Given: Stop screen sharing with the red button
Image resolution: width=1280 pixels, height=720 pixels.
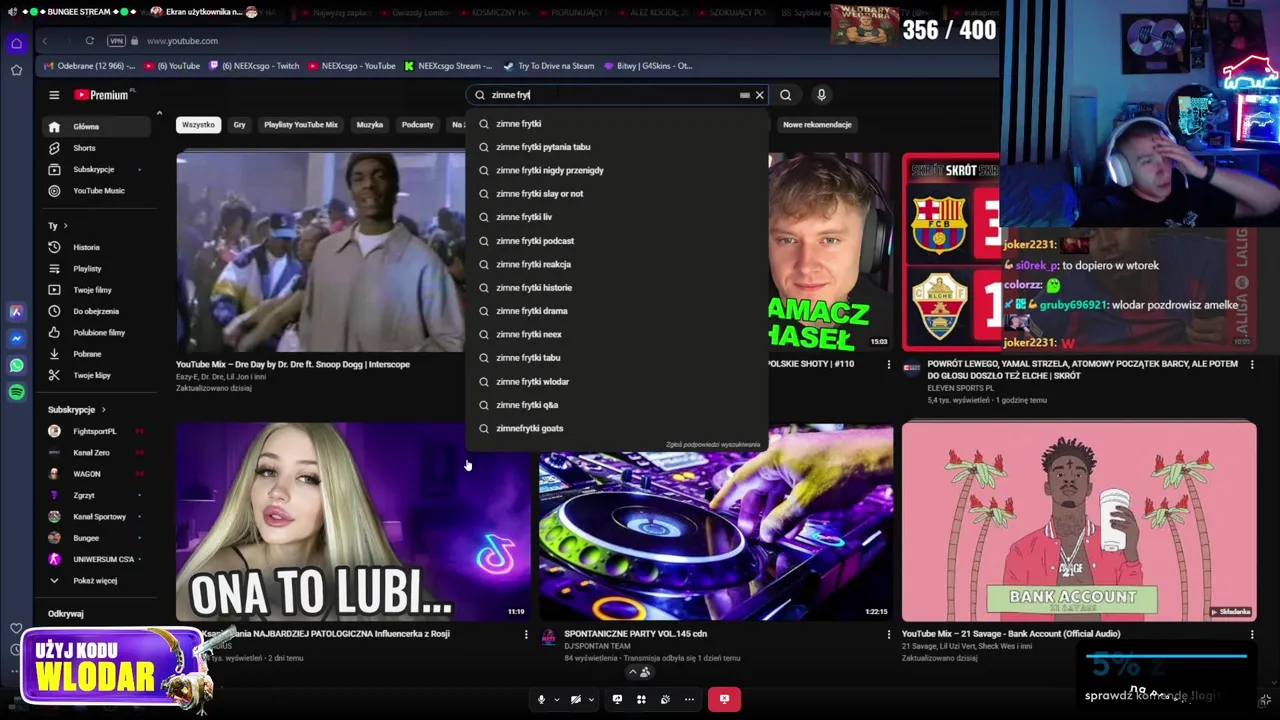Looking at the screenshot, I should click(x=725, y=699).
